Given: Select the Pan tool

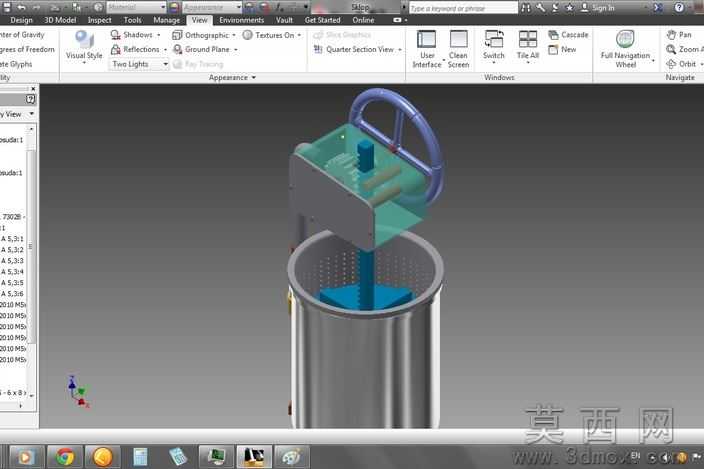Looking at the screenshot, I should pos(679,35).
